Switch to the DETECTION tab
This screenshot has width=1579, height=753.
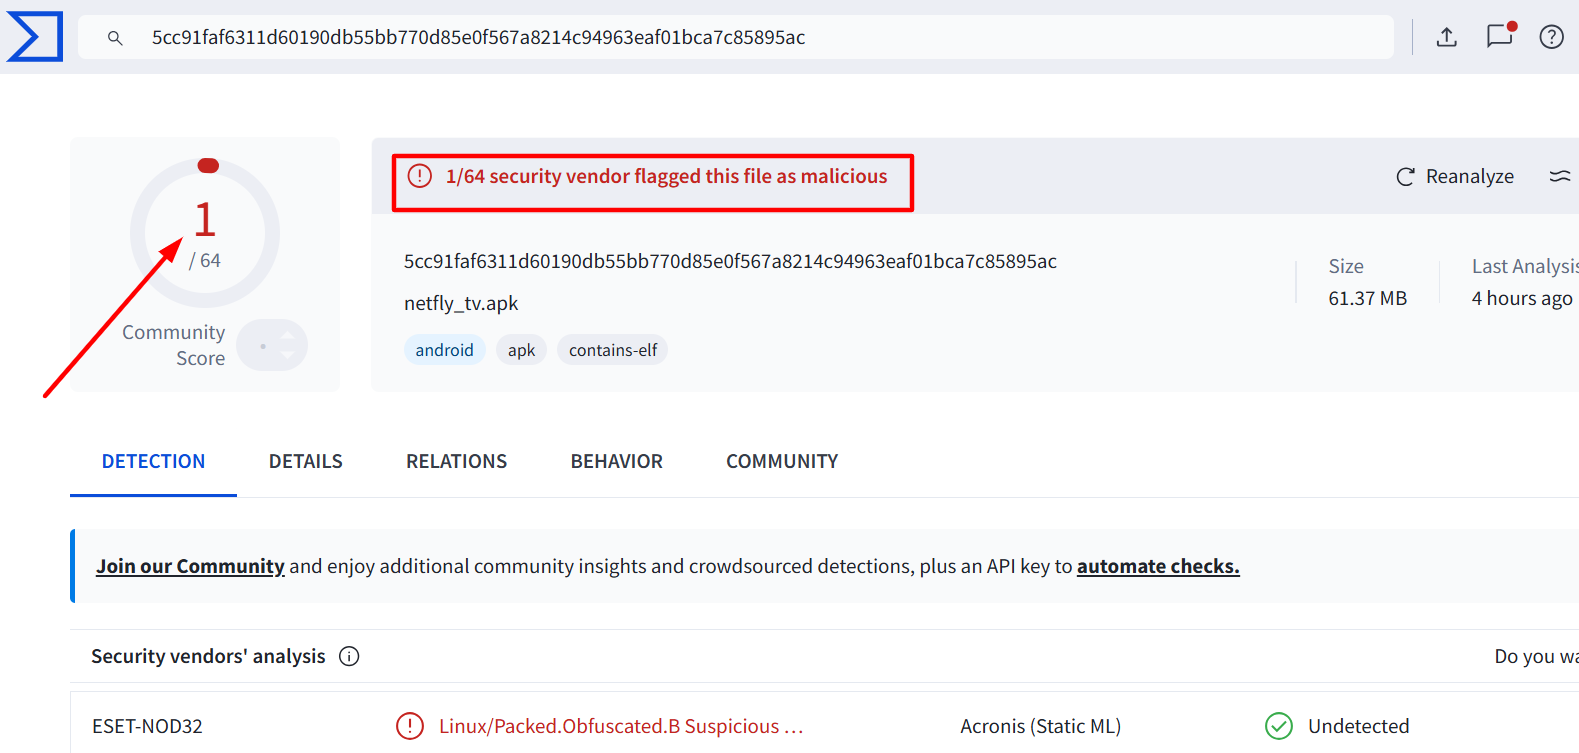point(153,461)
